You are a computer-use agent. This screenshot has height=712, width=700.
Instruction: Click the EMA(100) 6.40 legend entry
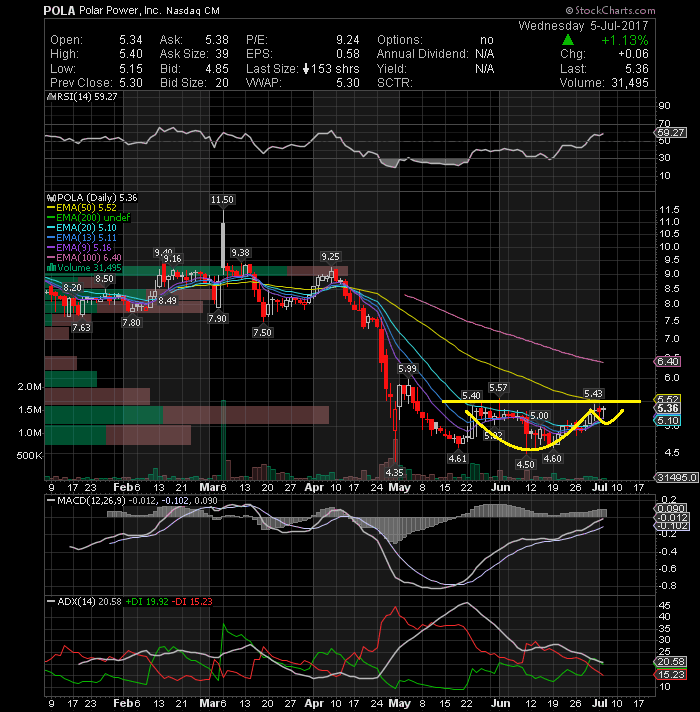[x=84, y=257]
